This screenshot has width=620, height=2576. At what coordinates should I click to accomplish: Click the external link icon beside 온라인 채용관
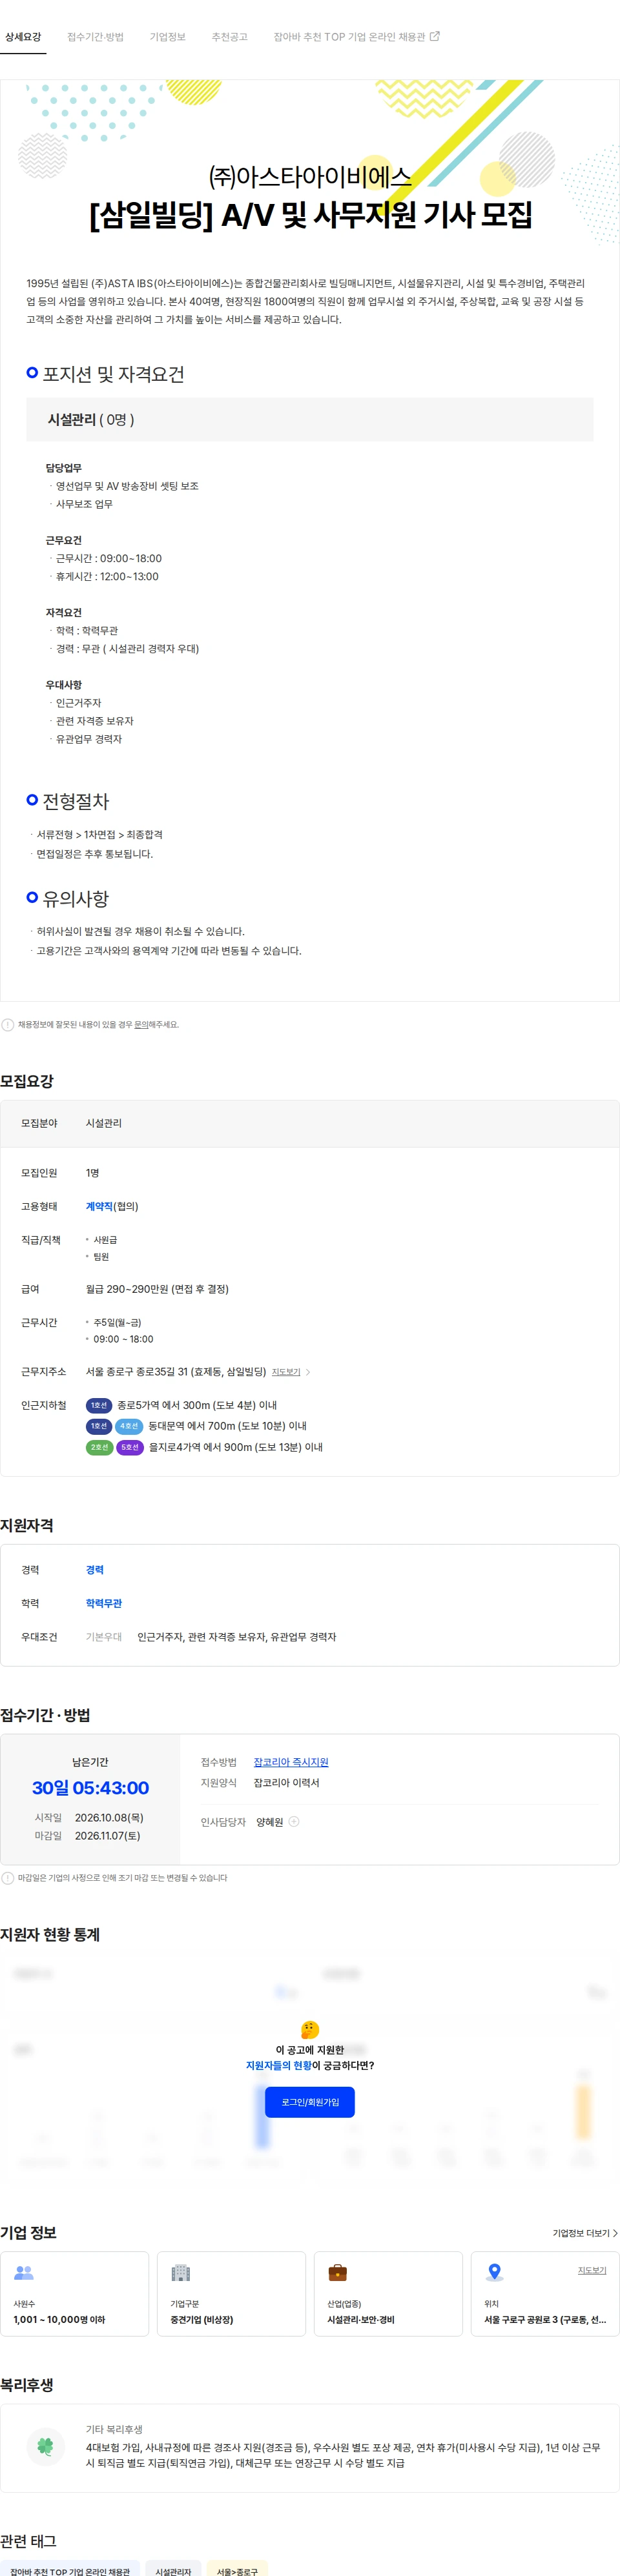click(x=434, y=36)
